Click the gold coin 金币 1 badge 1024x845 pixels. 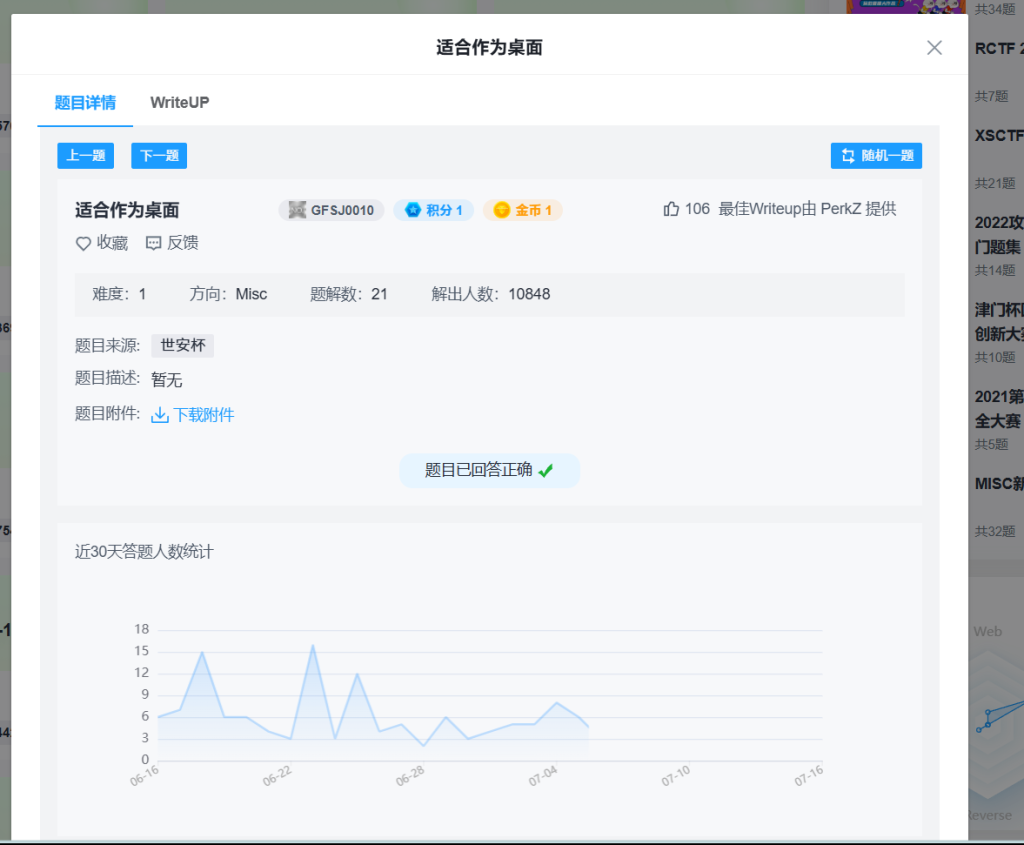tap(523, 210)
